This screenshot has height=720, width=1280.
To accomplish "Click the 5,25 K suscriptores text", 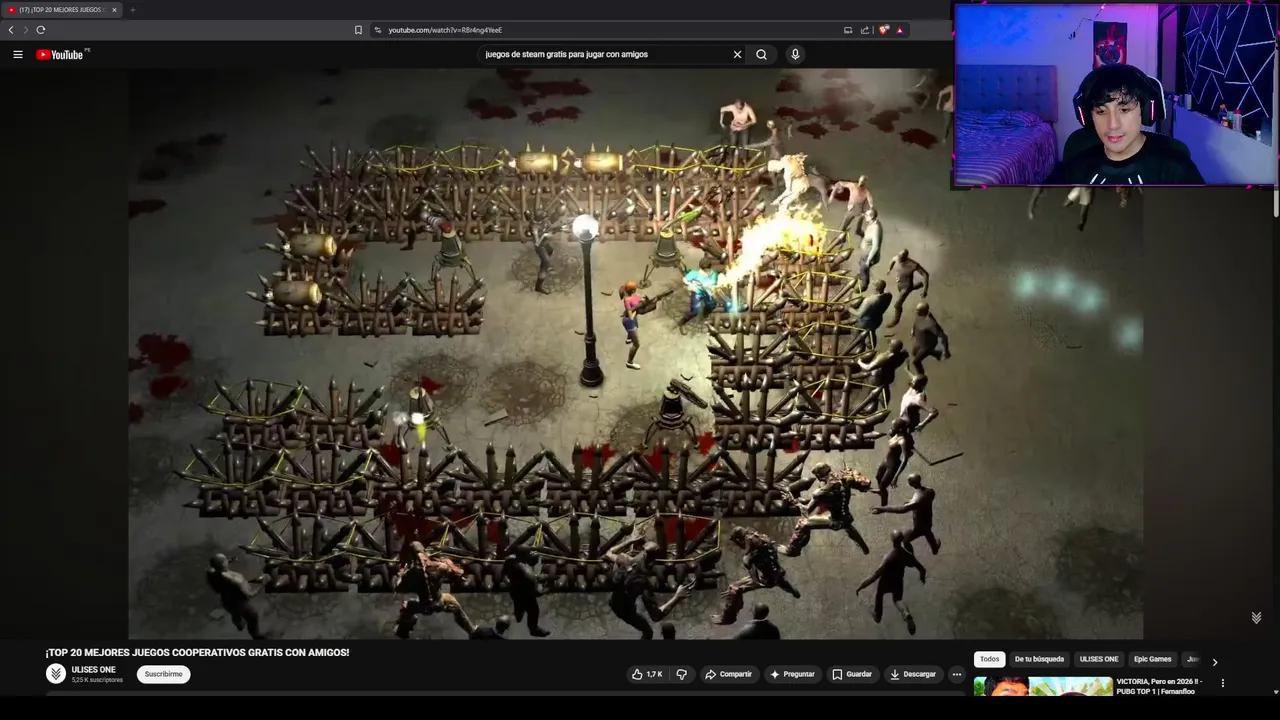I will (x=97, y=680).
